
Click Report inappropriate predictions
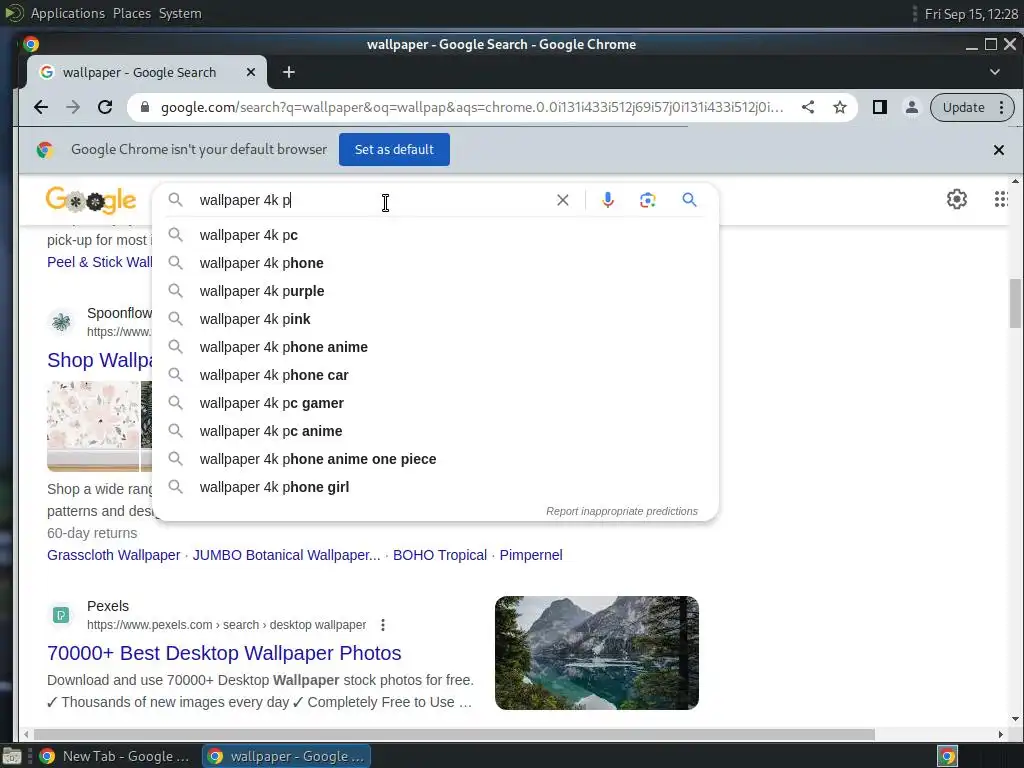(622, 511)
